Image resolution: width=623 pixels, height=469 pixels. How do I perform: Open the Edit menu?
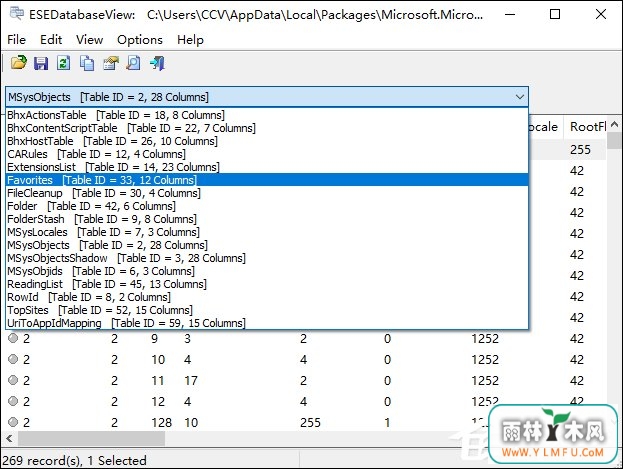pyautogui.click(x=51, y=40)
